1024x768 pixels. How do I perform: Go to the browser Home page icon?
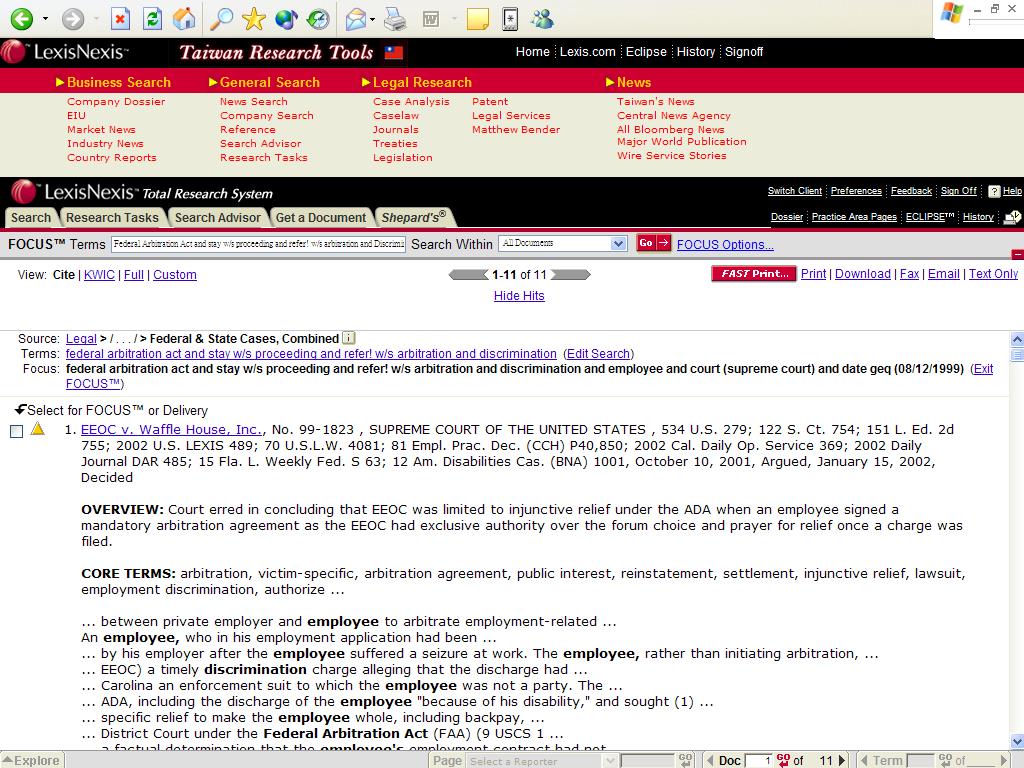184,18
